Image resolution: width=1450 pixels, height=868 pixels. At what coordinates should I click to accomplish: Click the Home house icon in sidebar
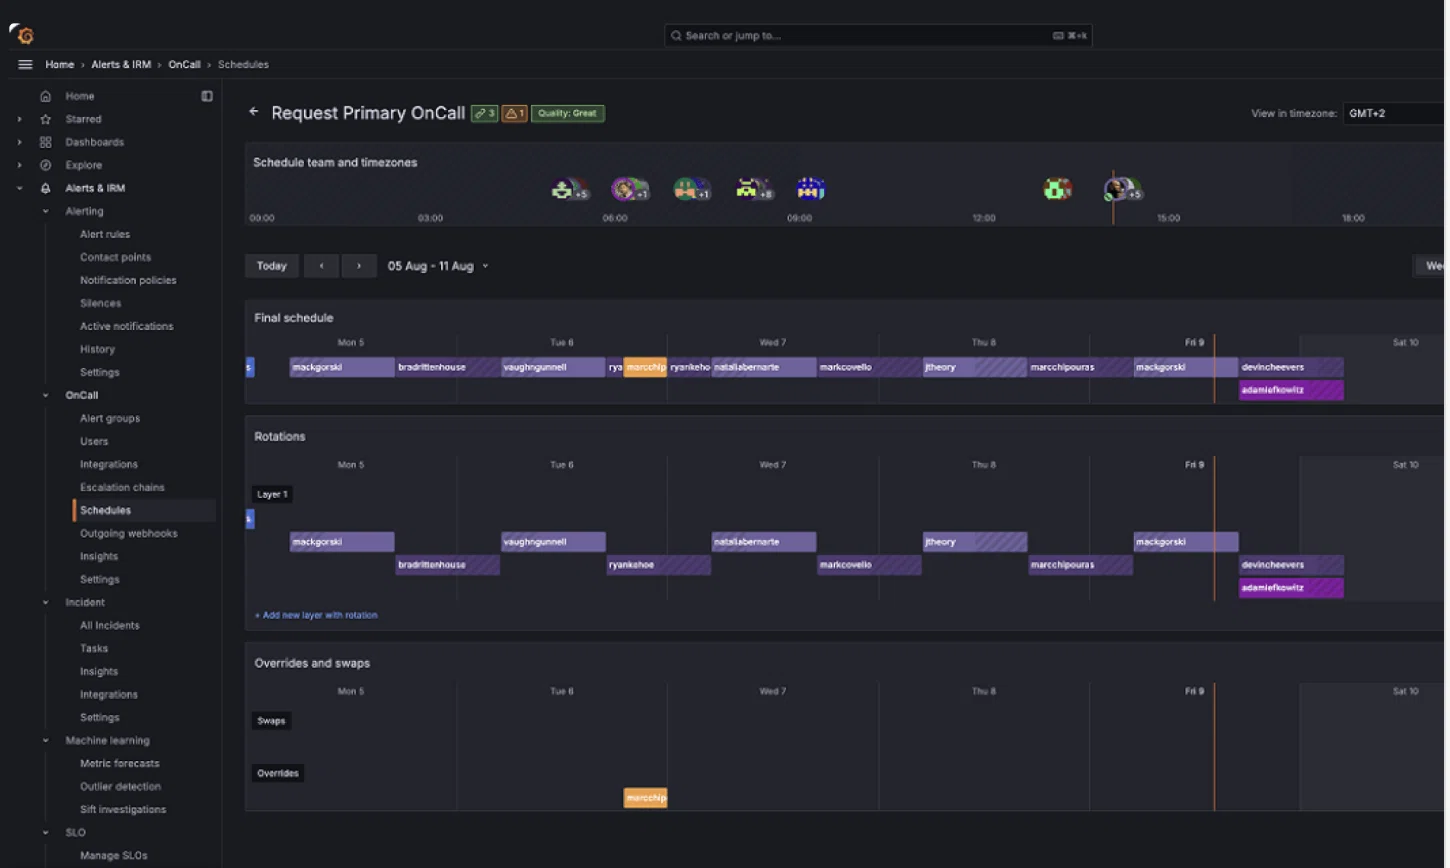click(x=45, y=96)
